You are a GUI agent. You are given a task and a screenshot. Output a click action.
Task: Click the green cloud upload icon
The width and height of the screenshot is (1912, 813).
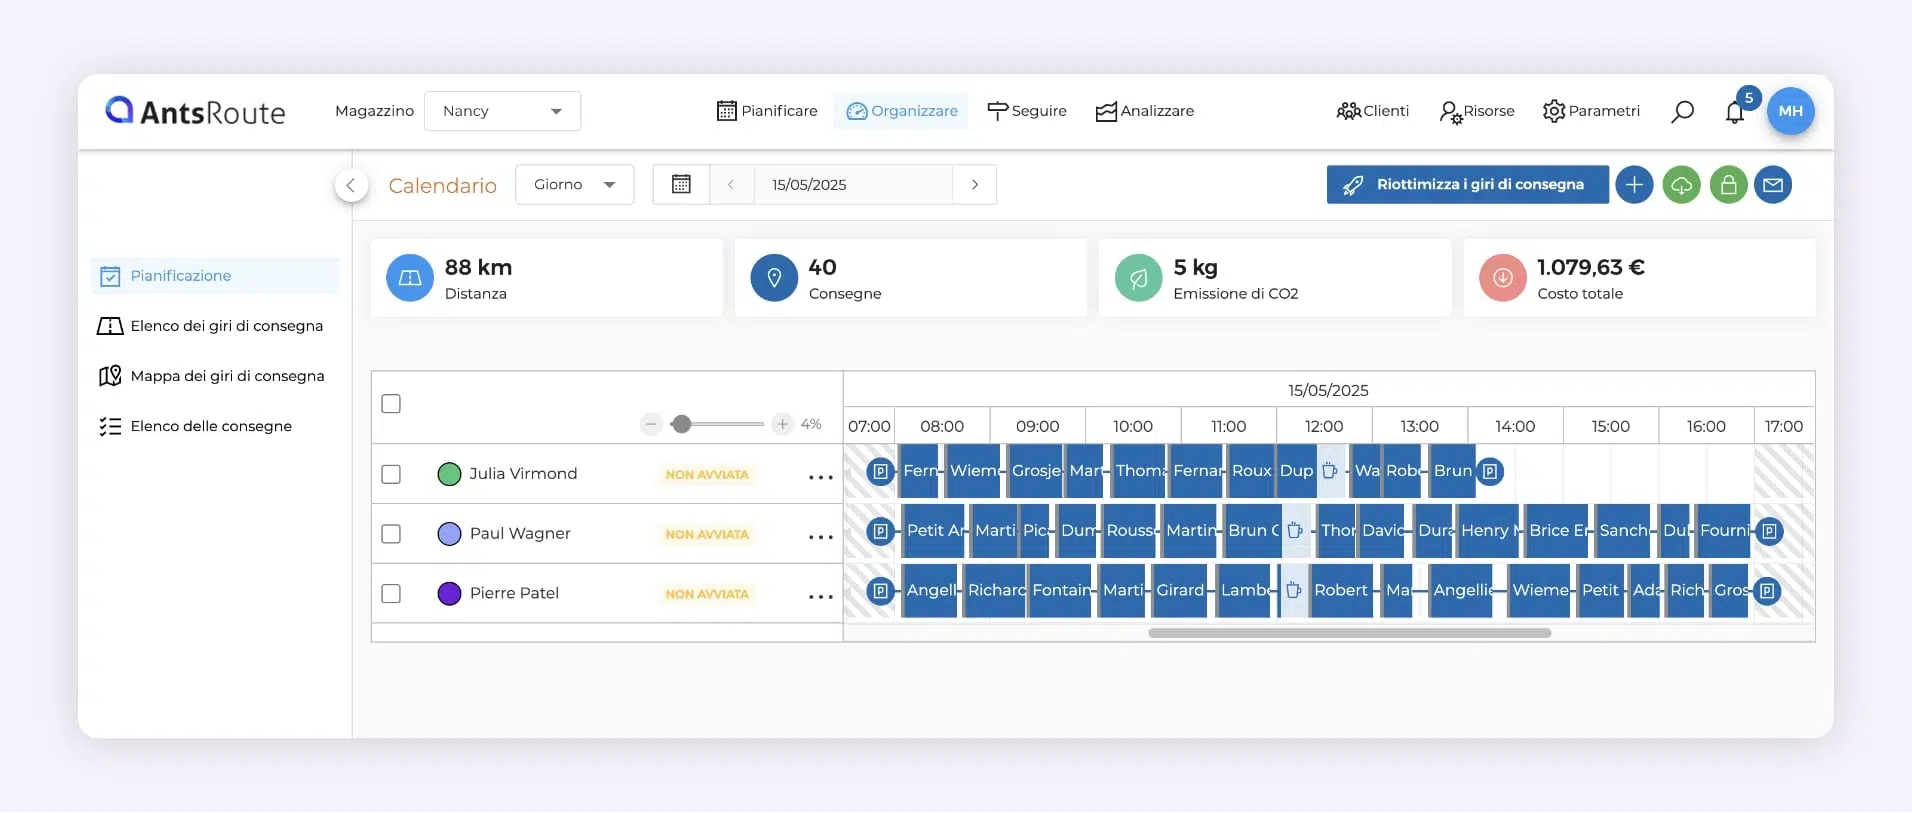tap(1681, 185)
